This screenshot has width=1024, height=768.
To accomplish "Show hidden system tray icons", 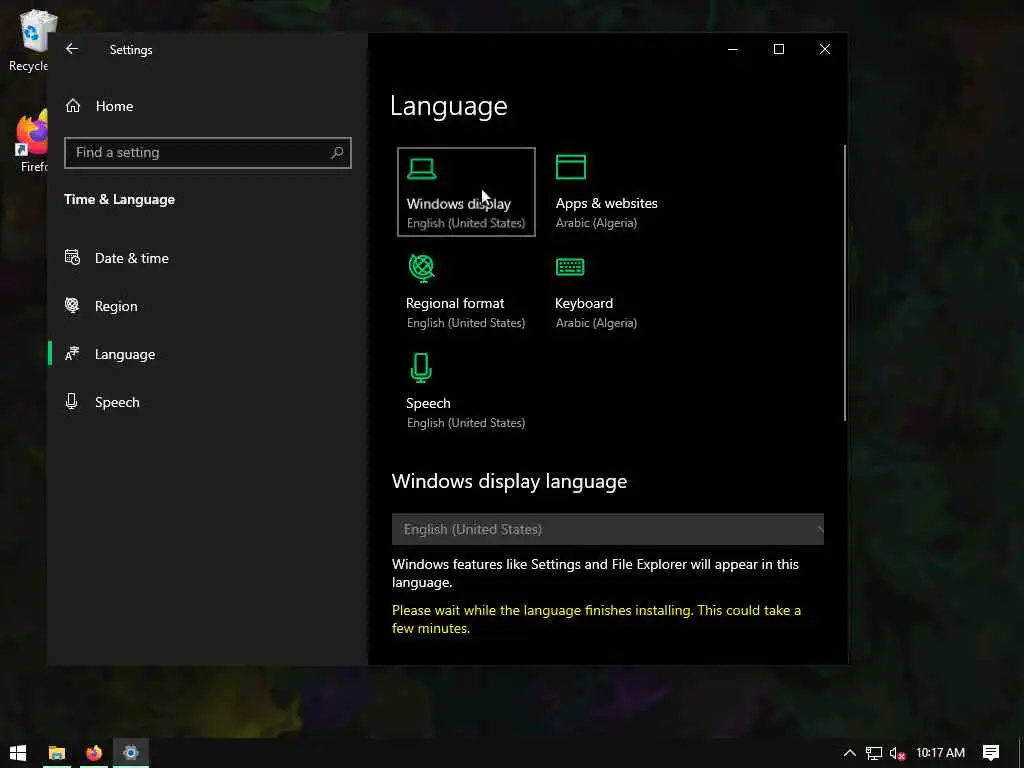I will point(849,753).
